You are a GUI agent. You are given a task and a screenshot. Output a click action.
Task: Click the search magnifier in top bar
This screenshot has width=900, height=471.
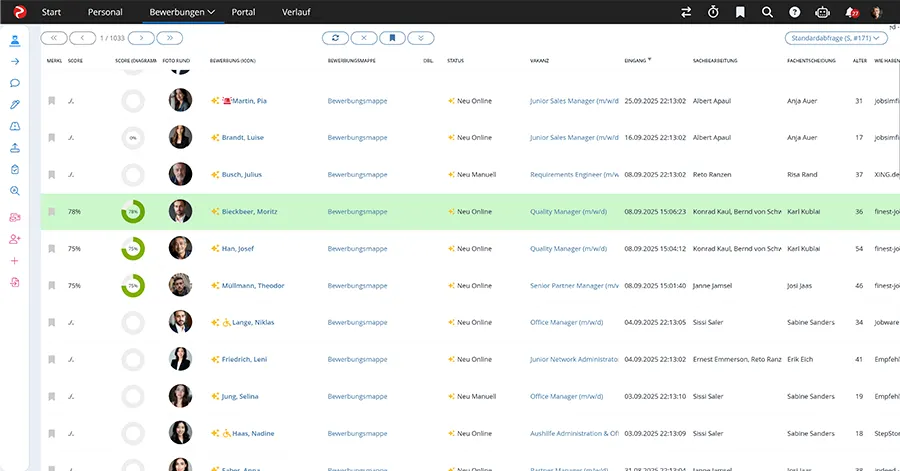click(x=767, y=12)
